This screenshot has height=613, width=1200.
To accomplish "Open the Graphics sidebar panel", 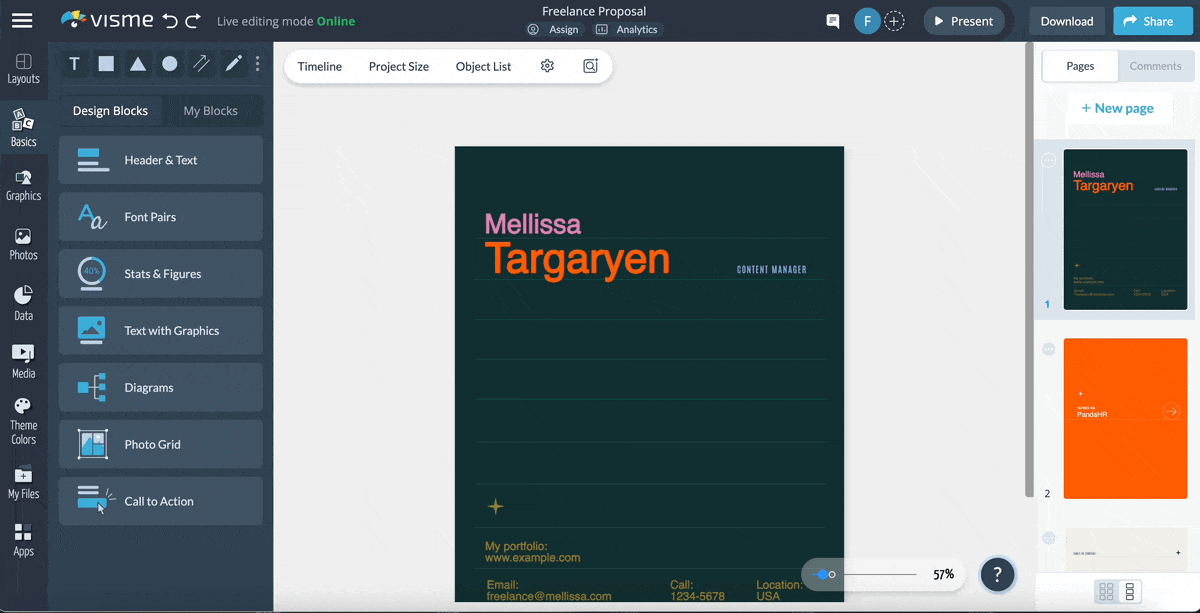I will click(x=23, y=185).
